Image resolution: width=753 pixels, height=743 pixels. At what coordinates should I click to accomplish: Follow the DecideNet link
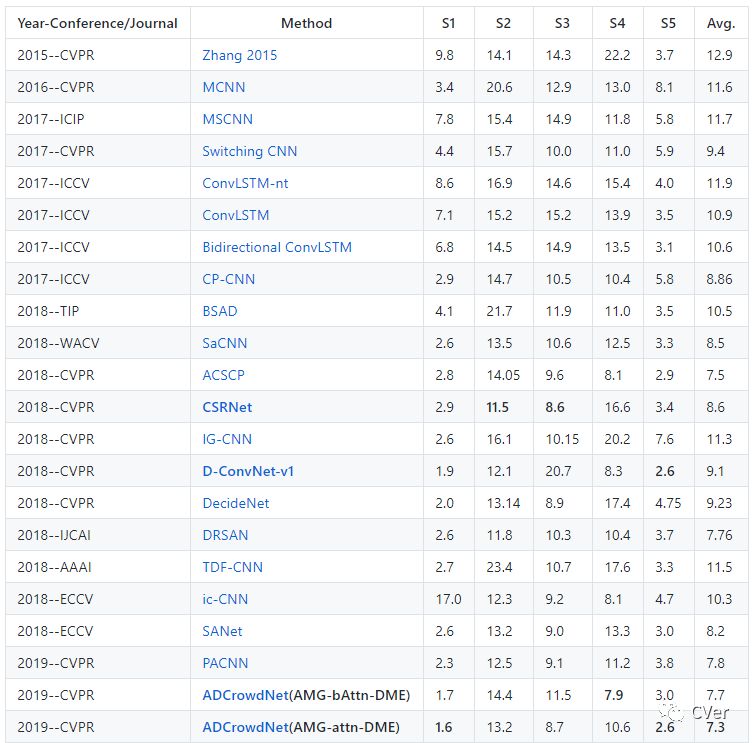coord(235,503)
